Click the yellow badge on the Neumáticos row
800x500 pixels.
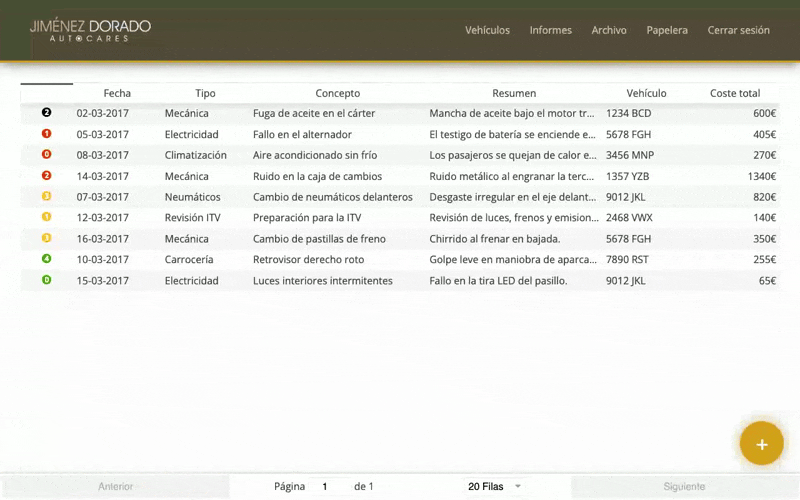(46, 196)
